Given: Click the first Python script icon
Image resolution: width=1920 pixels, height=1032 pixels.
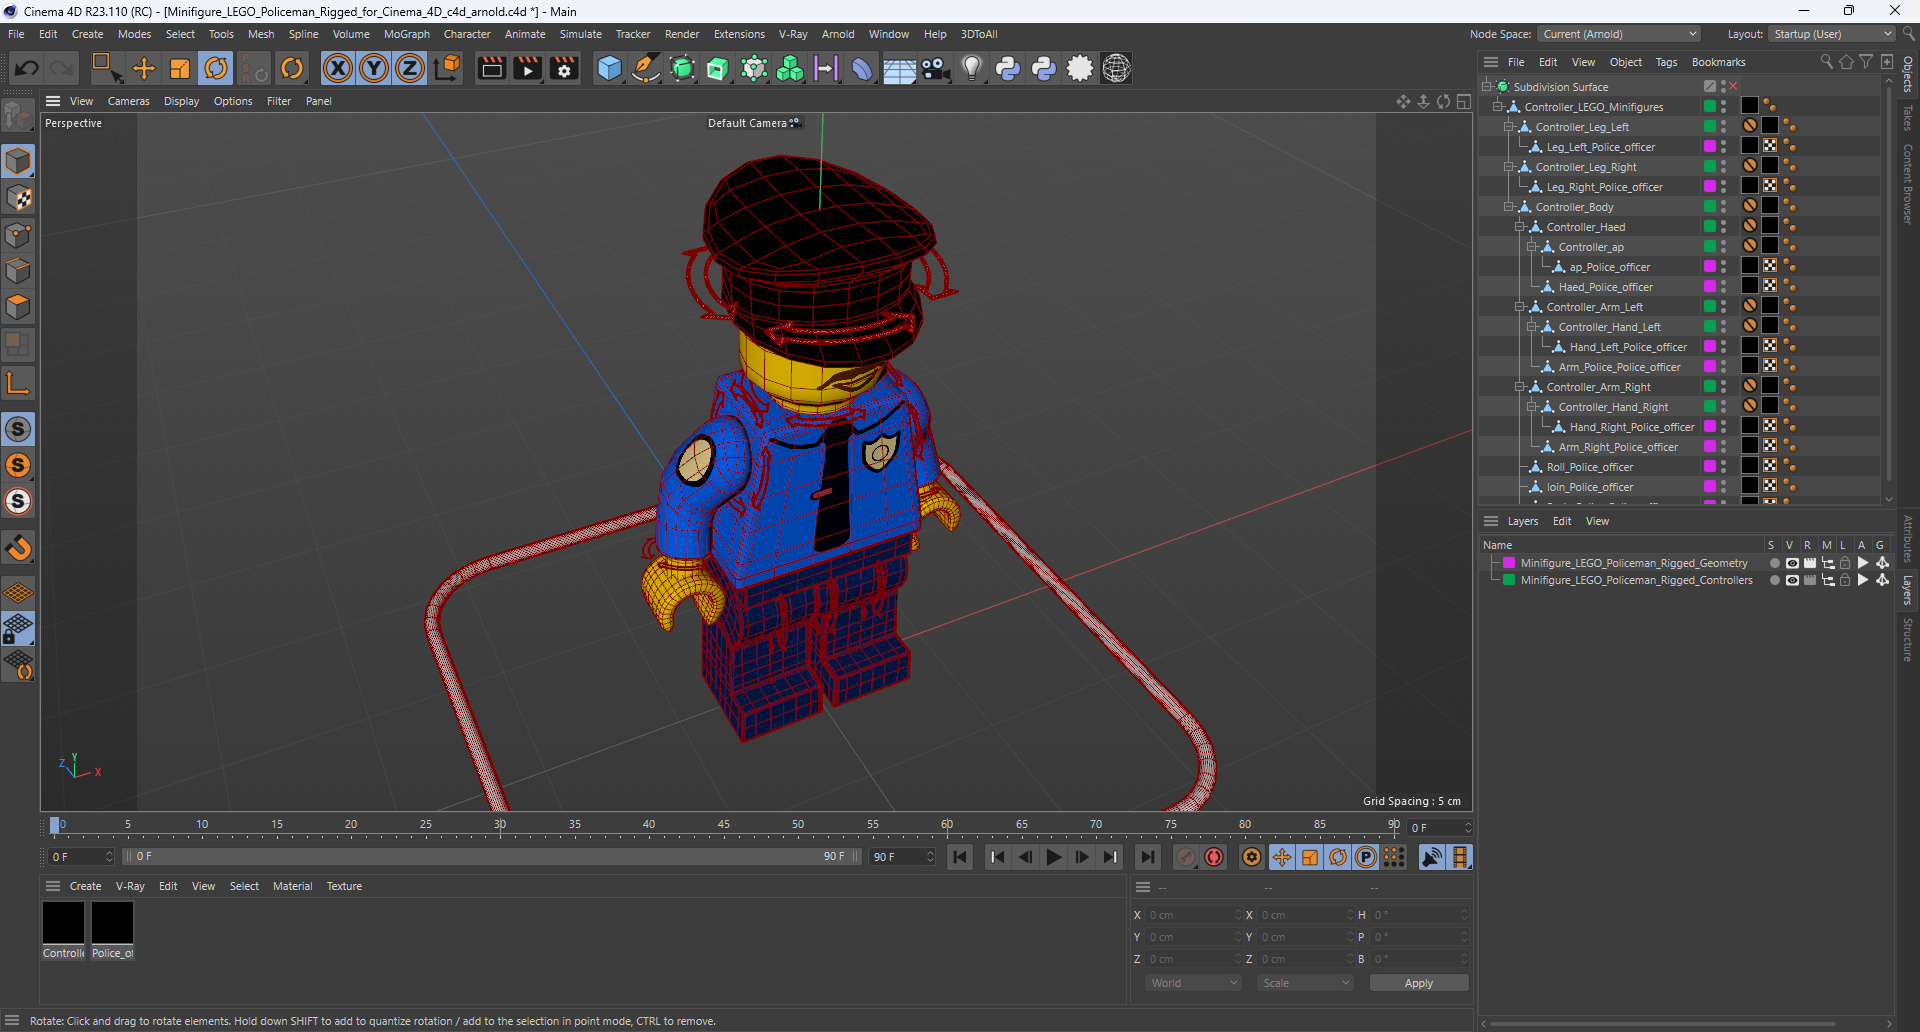Looking at the screenshot, I should point(1008,68).
